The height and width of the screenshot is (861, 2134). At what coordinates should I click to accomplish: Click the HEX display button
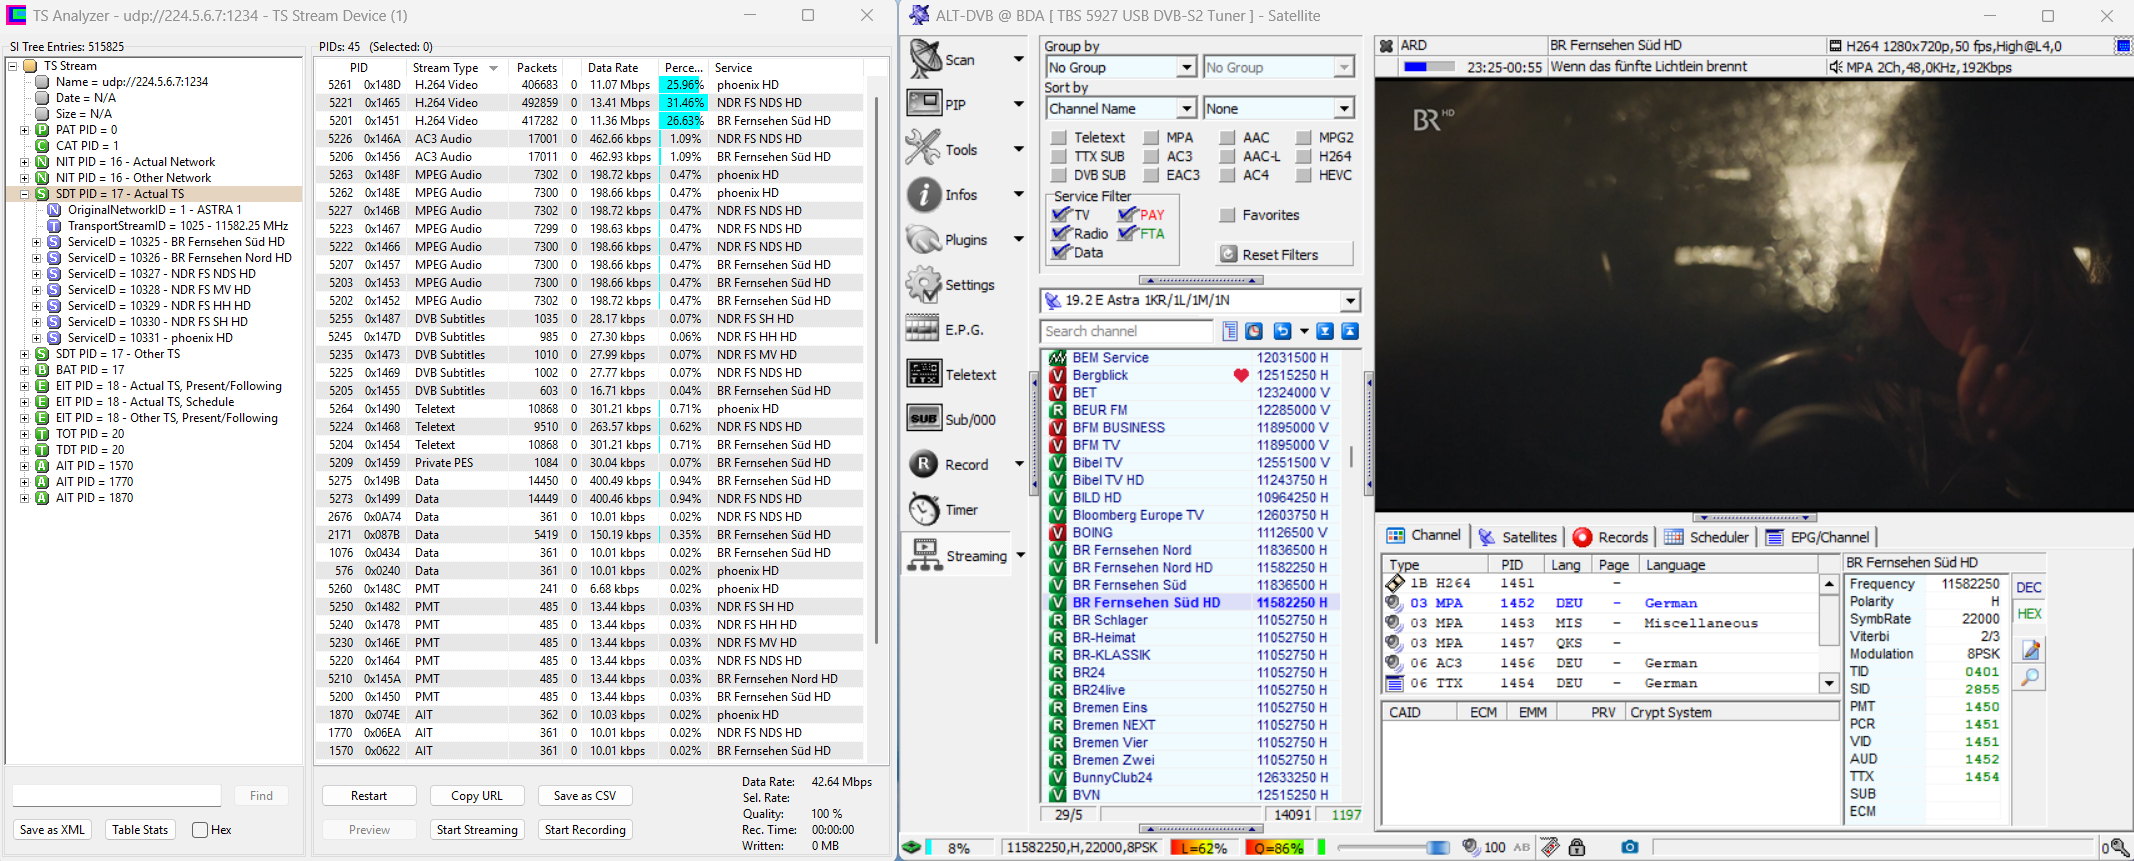[x=2029, y=614]
